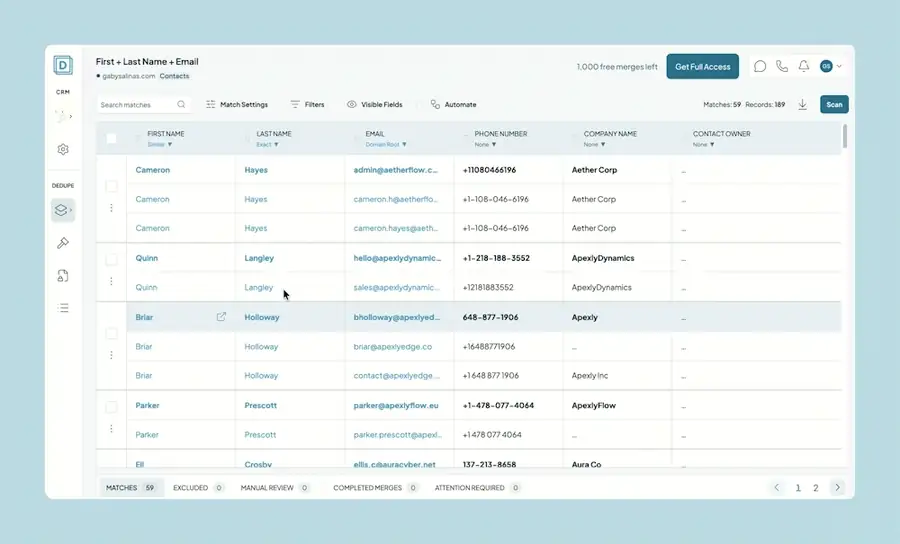Click phone number +12181883552
The width and height of the screenshot is (900, 544).
pos(488,287)
